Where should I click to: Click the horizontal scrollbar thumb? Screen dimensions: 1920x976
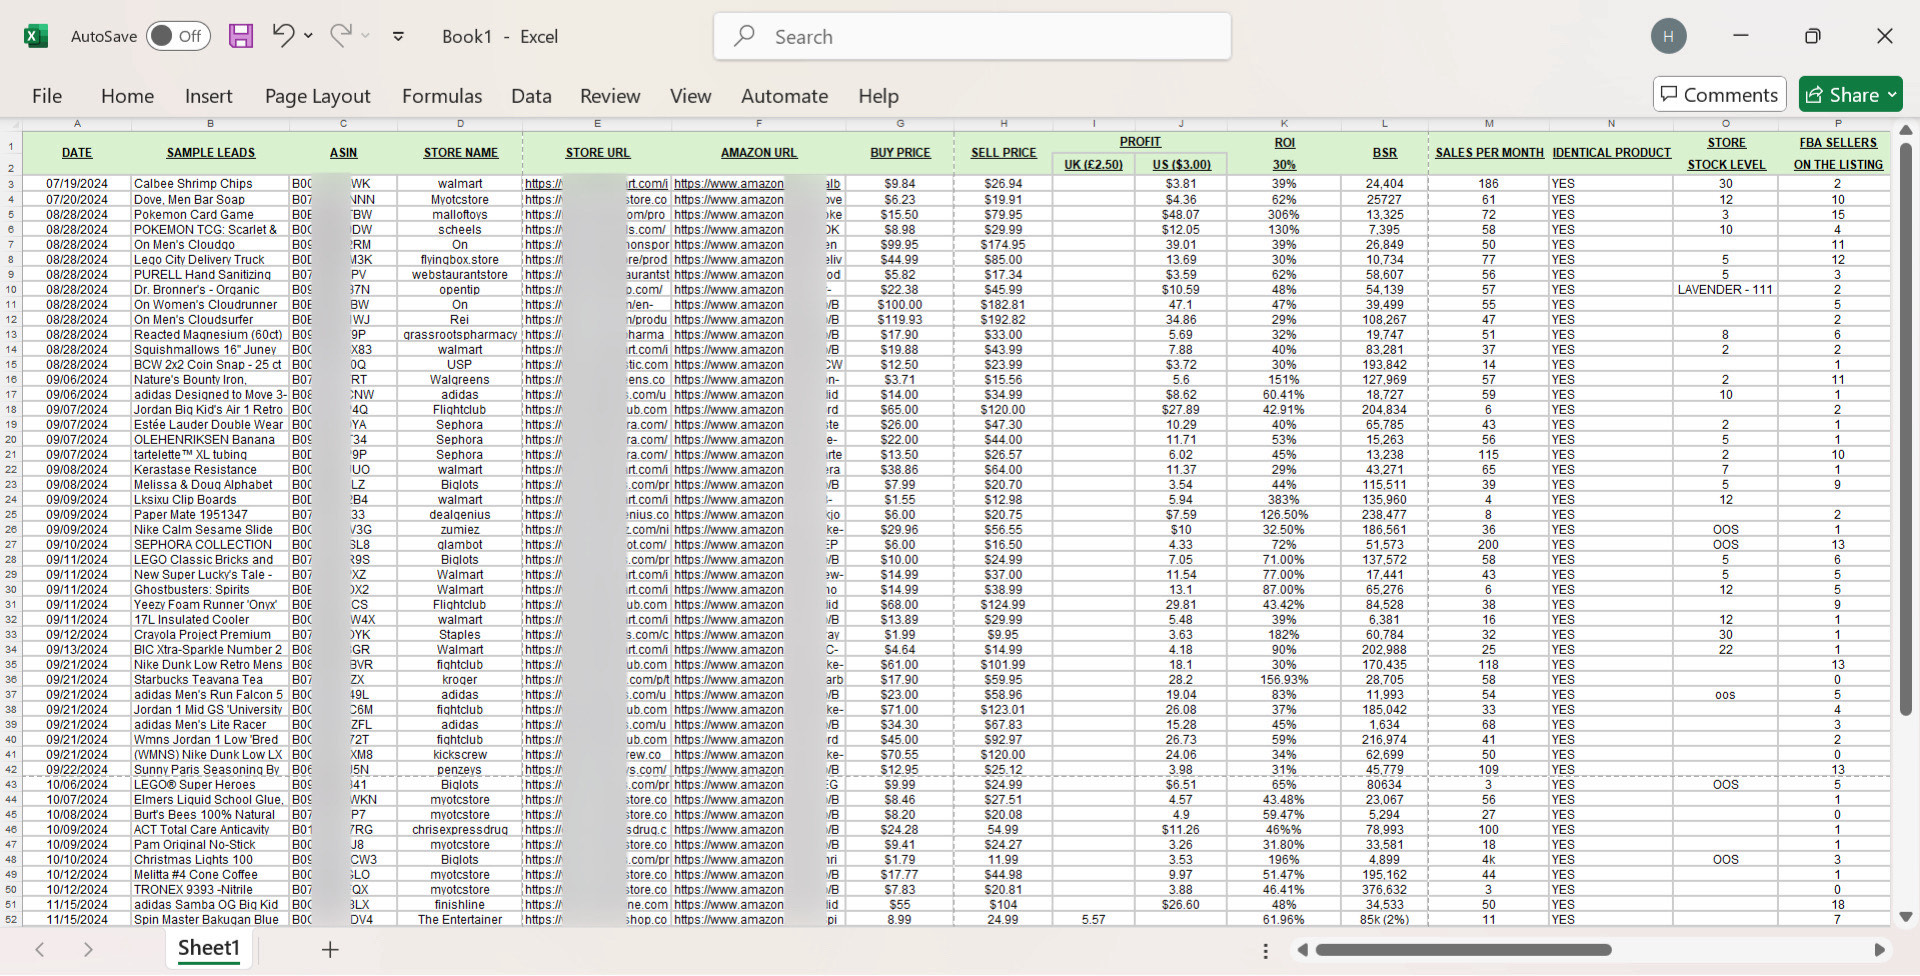pyautogui.click(x=1463, y=949)
